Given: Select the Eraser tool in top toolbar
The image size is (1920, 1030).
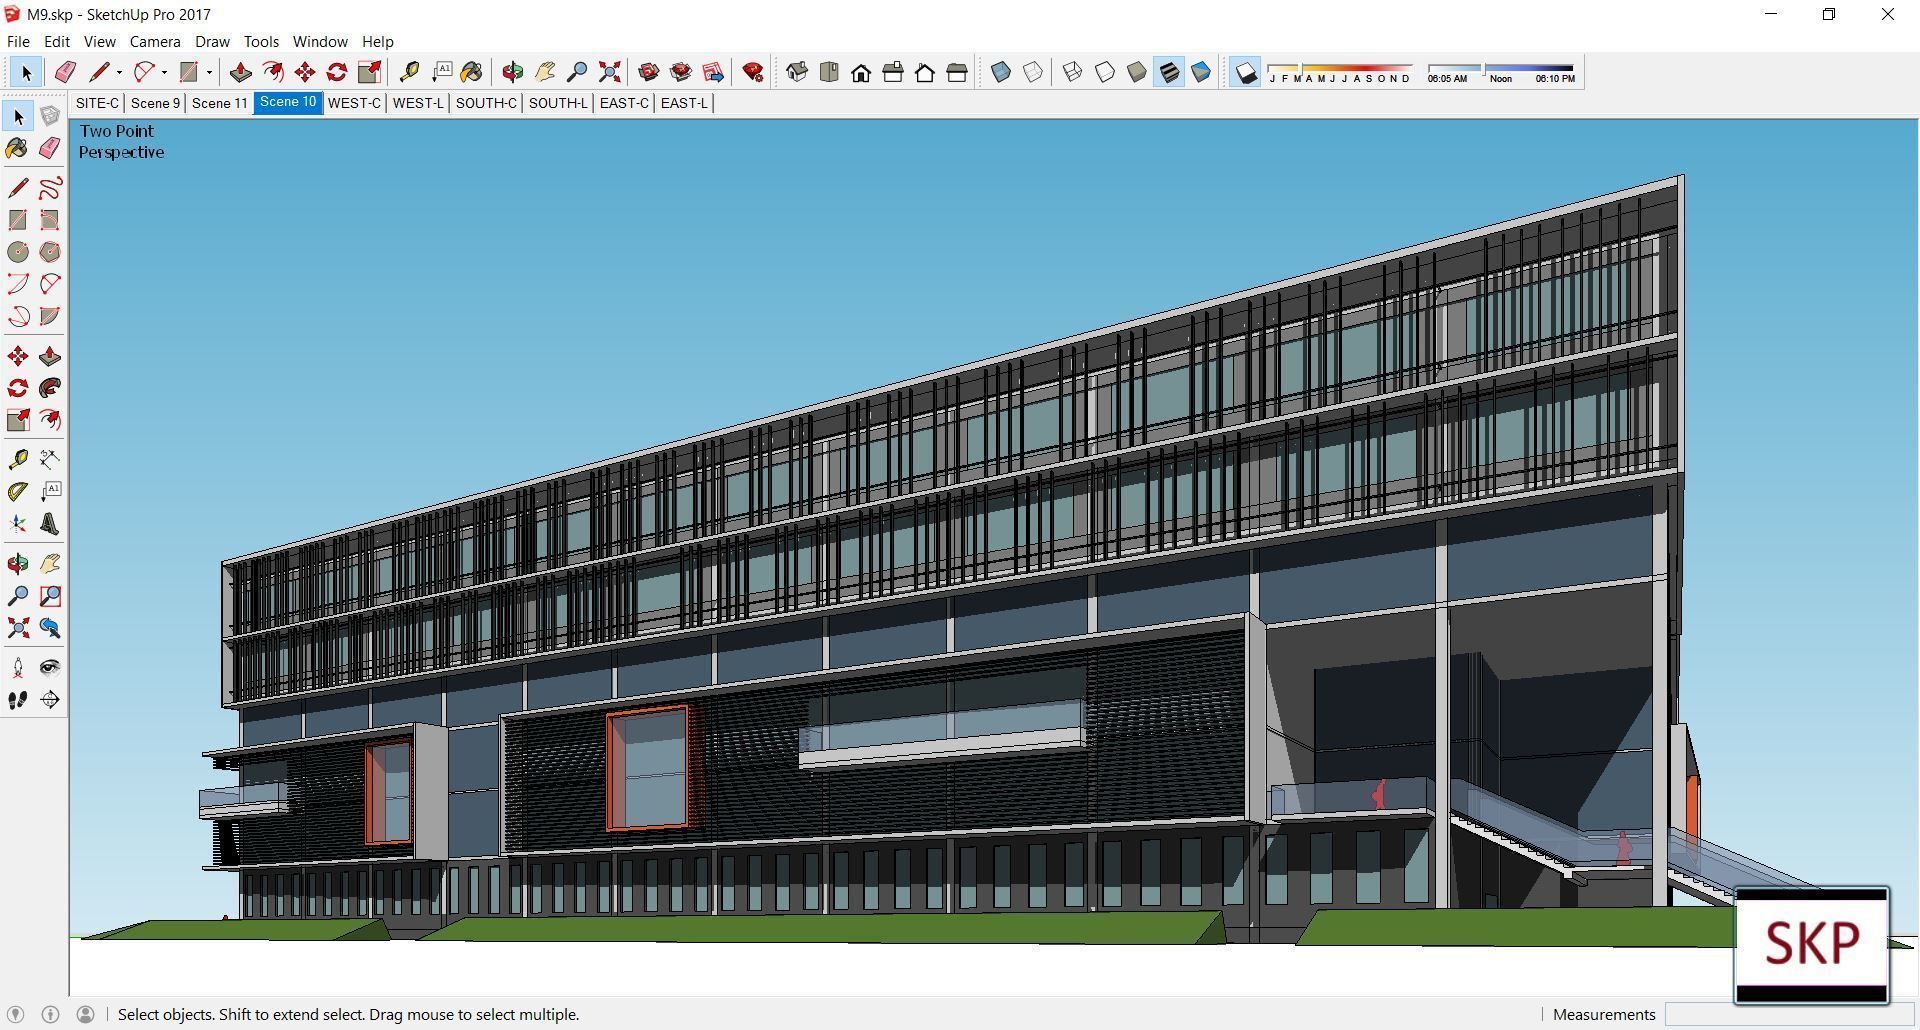Looking at the screenshot, I should pyautogui.click(x=65, y=72).
